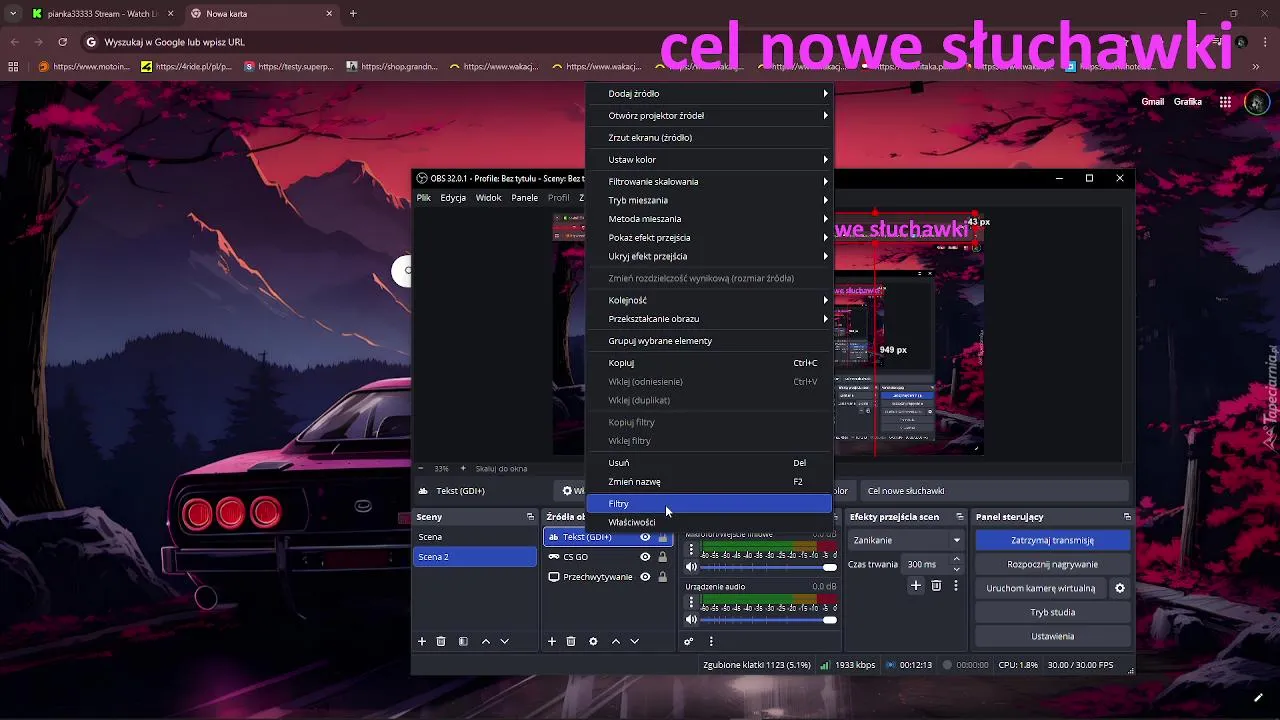Open advanced audio properties gears icon
1280x720 pixels.
(x=689, y=641)
